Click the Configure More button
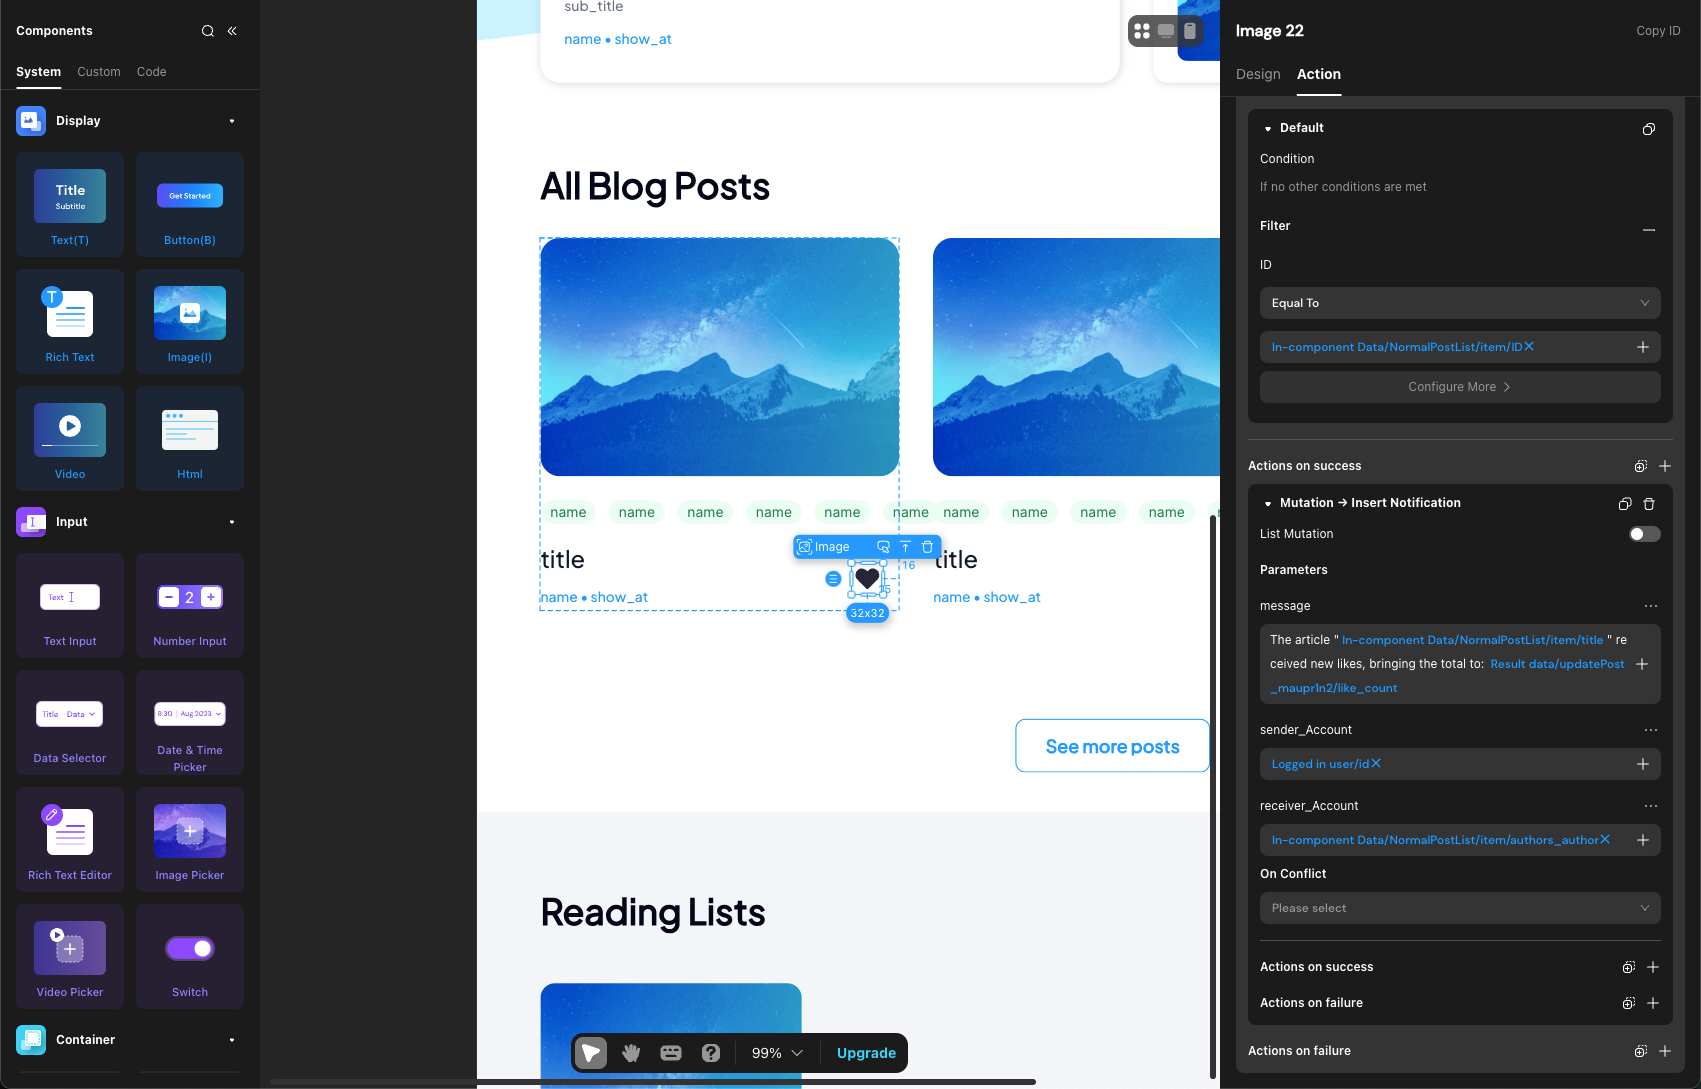This screenshot has height=1089, width=1701. tap(1459, 387)
